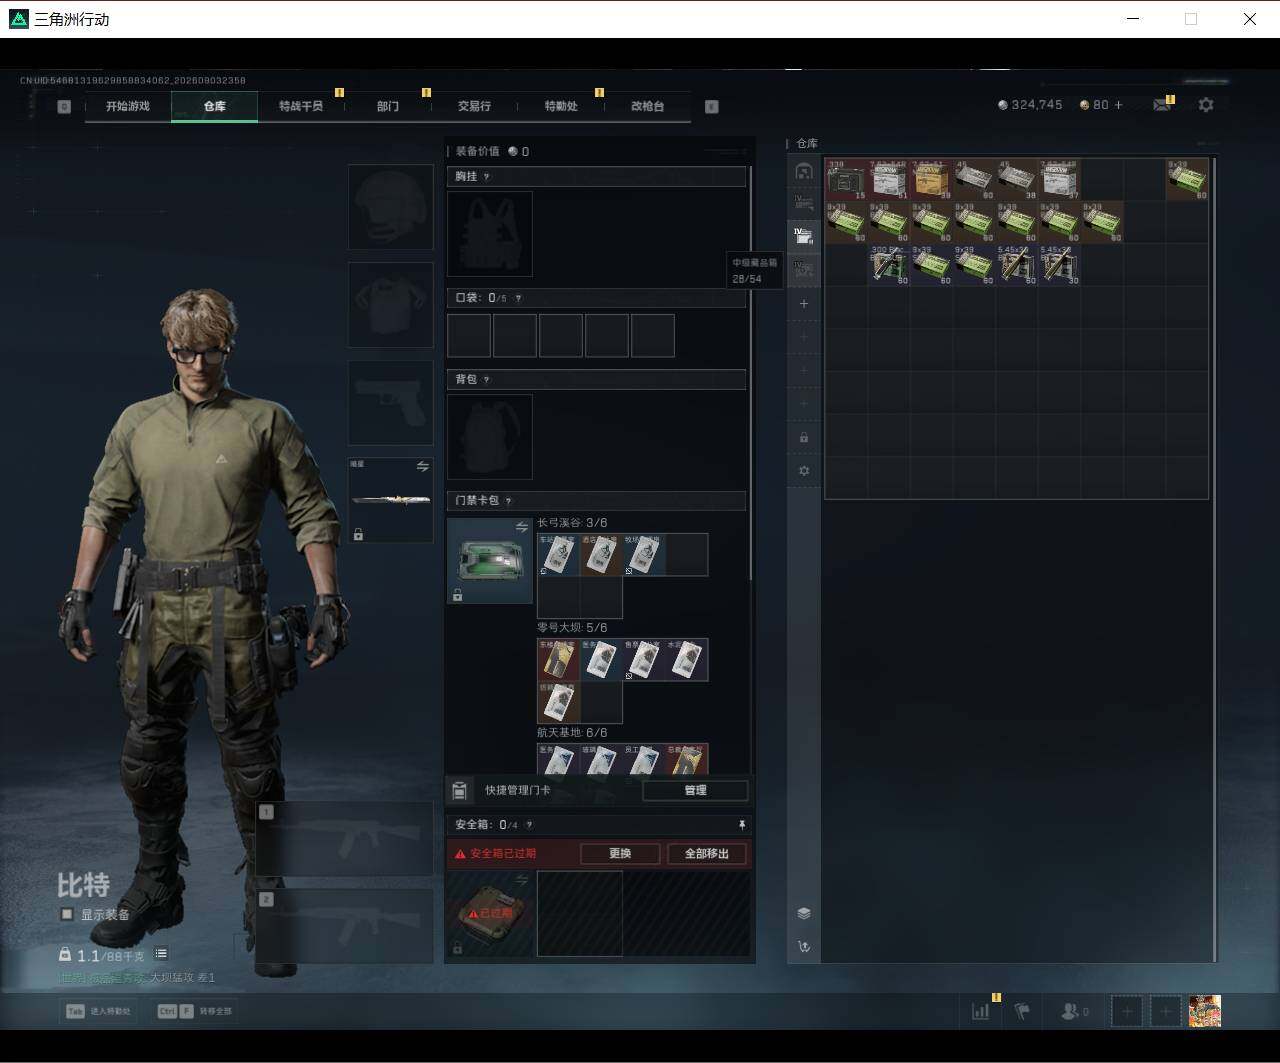Screen dimensions: 1280x1063
Task: Show help for 安全箱
Action: point(529,825)
